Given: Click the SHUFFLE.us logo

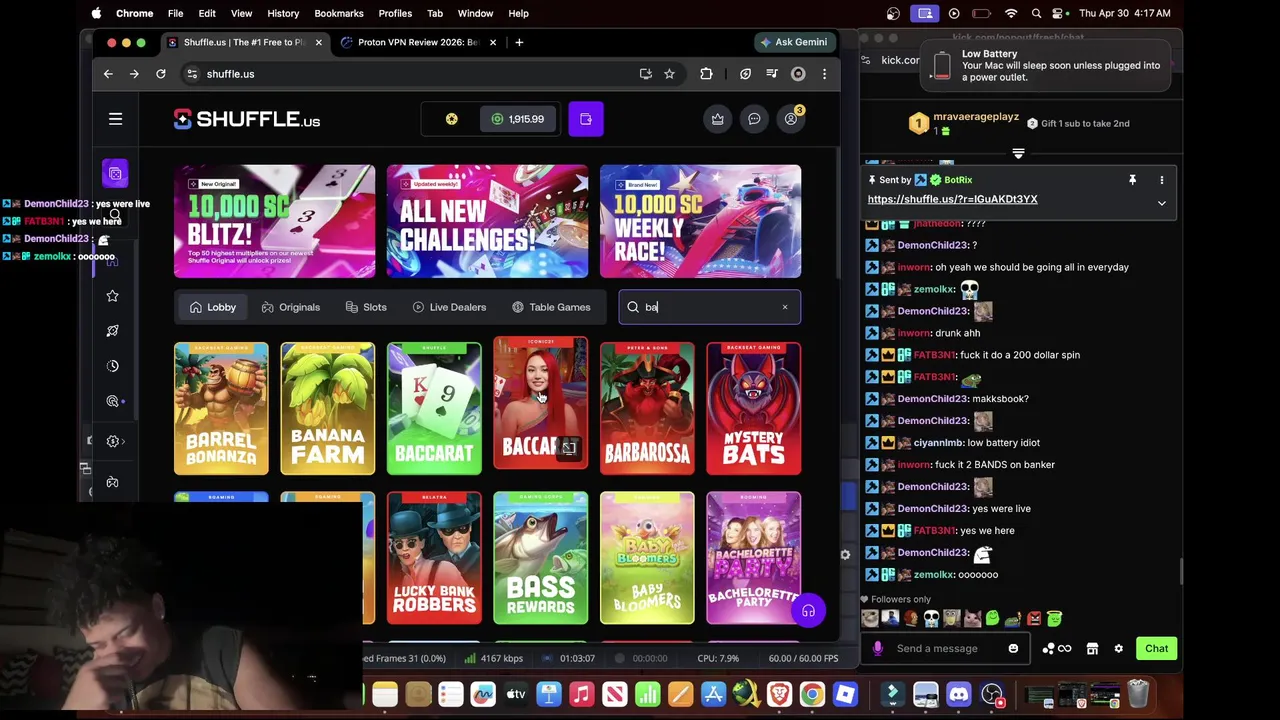Looking at the screenshot, I should pos(247,119).
